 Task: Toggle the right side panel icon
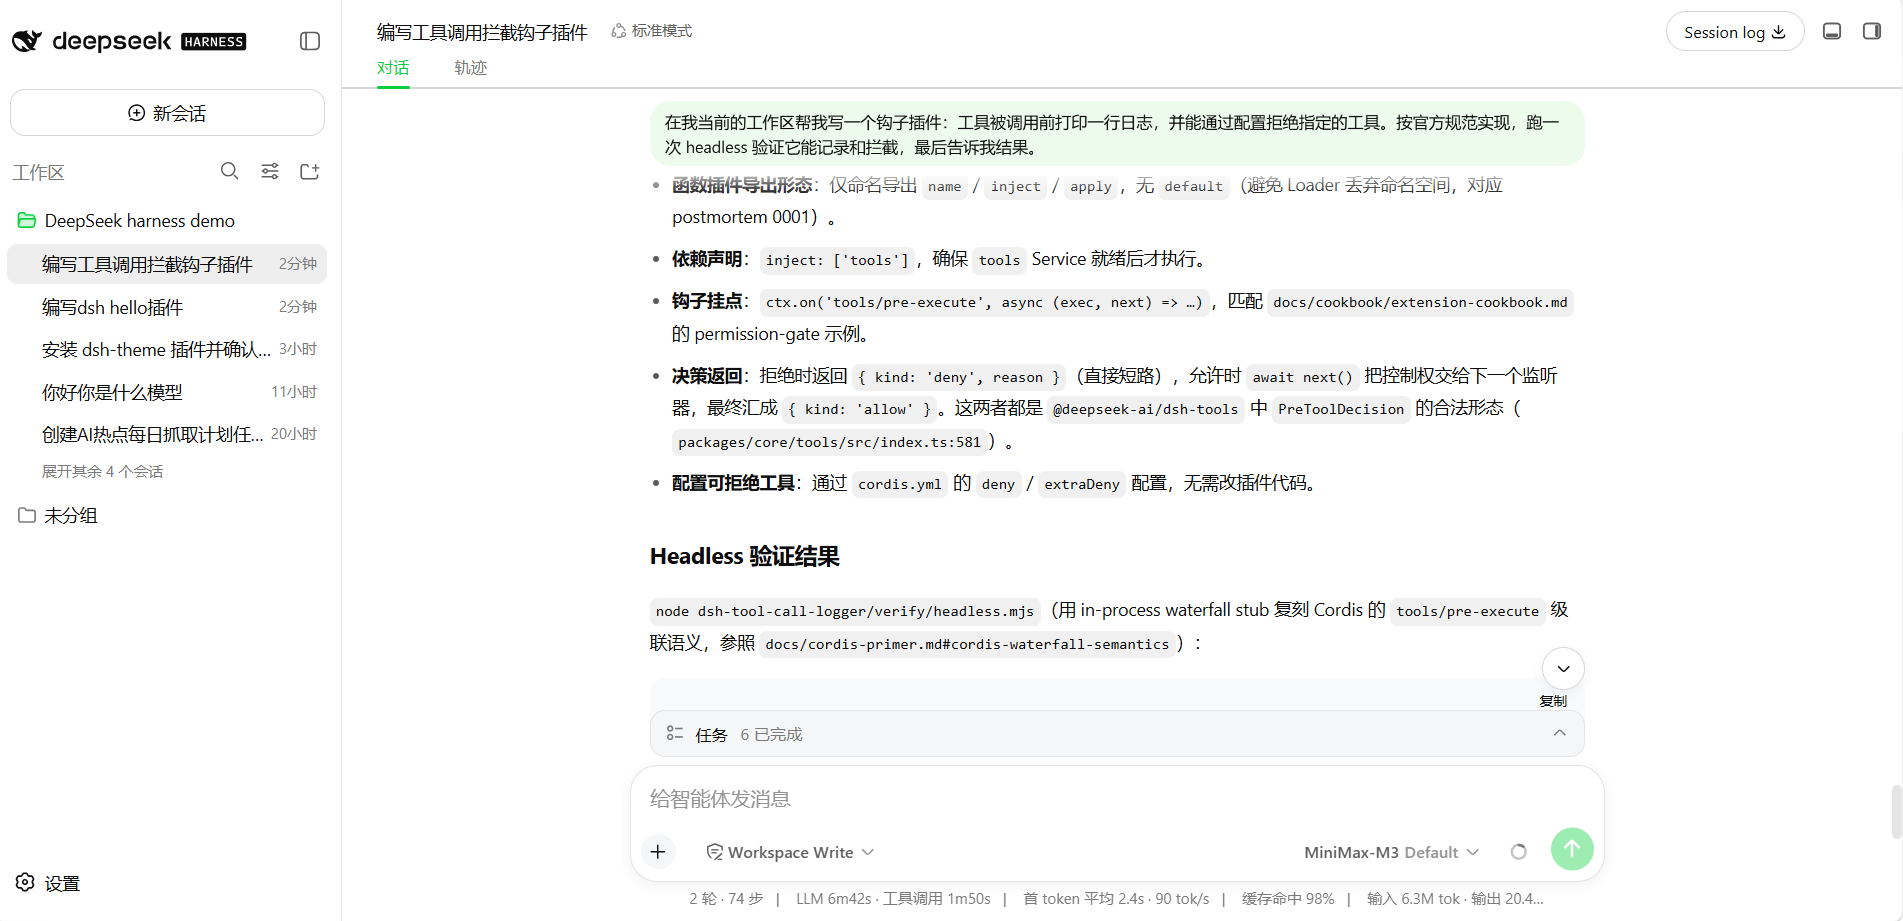click(x=1872, y=32)
